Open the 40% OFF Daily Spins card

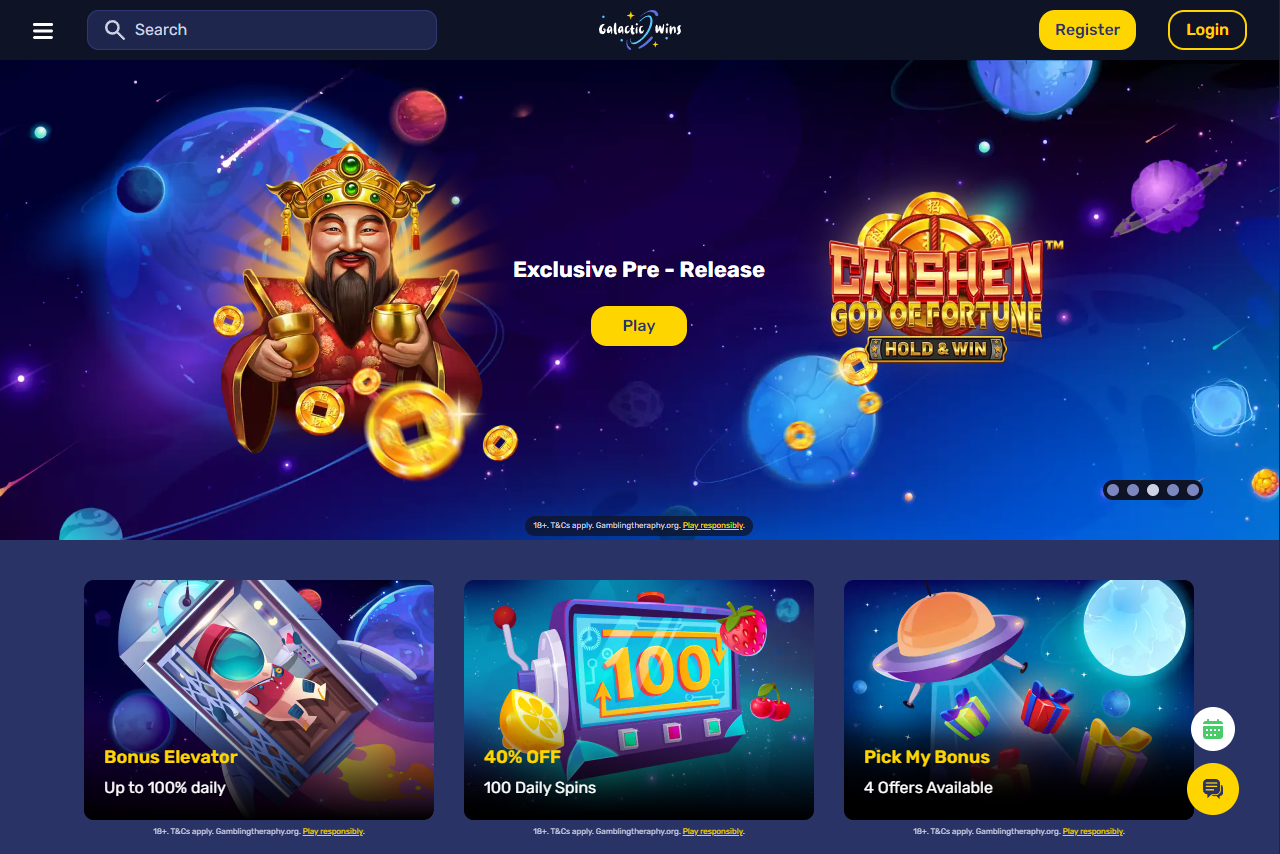[x=639, y=700]
